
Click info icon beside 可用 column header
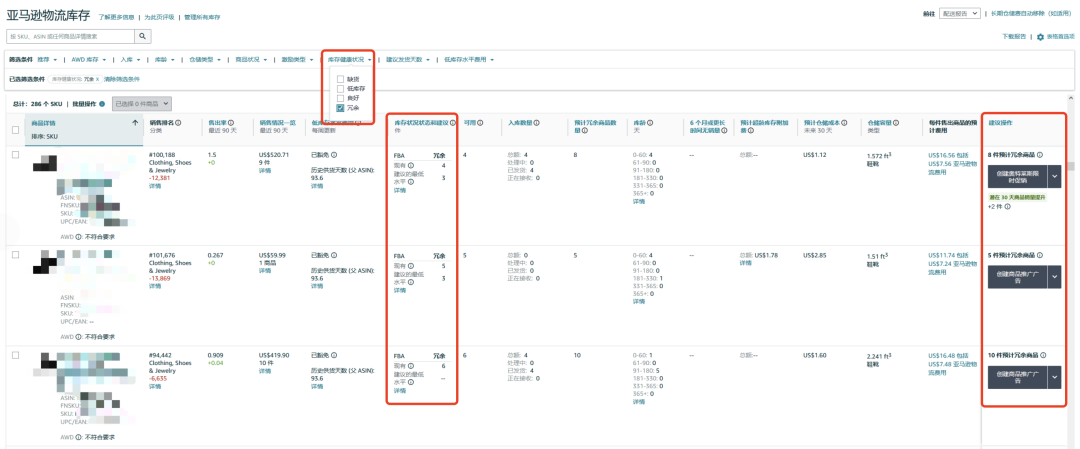pos(480,123)
